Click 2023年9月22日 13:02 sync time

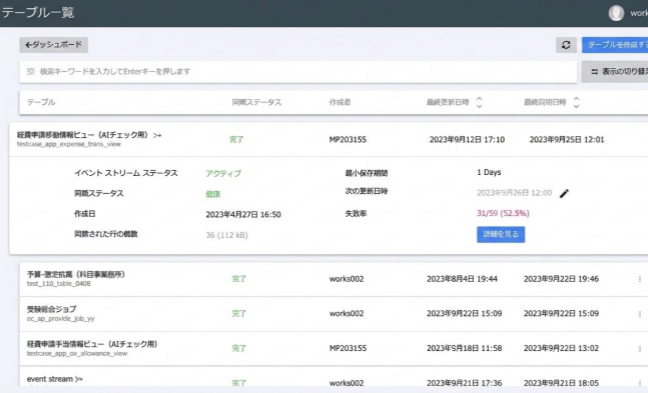[x=561, y=348]
